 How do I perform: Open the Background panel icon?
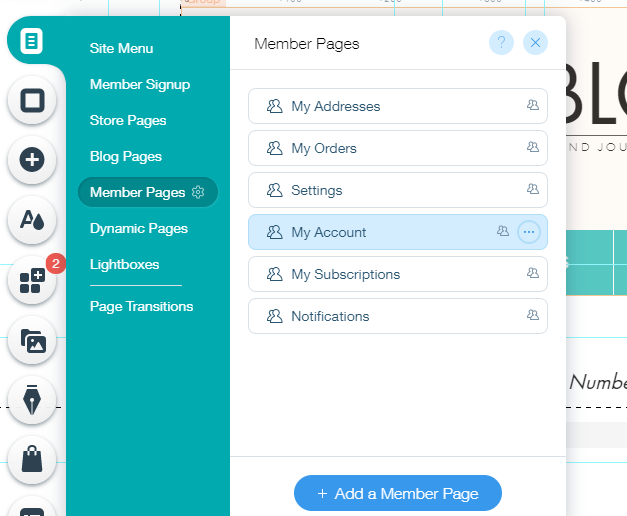32,100
